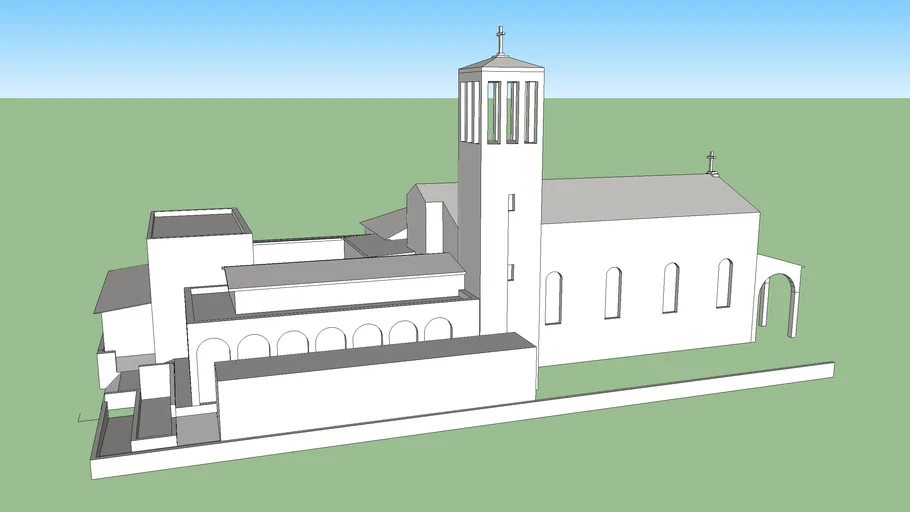Image resolution: width=910 pixels, height=512 pixels.
Task: Click the axis origin marker at left edge
Action: point(82,417)
